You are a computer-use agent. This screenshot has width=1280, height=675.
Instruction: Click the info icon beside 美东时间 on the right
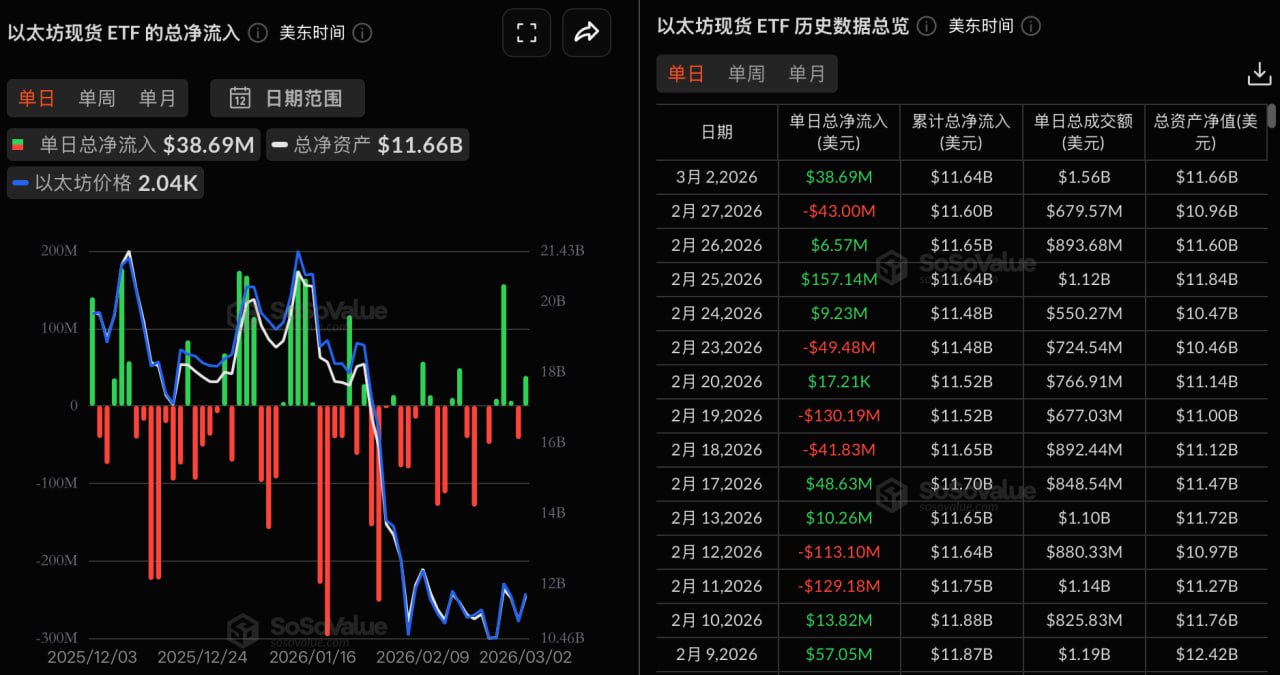1029,27
